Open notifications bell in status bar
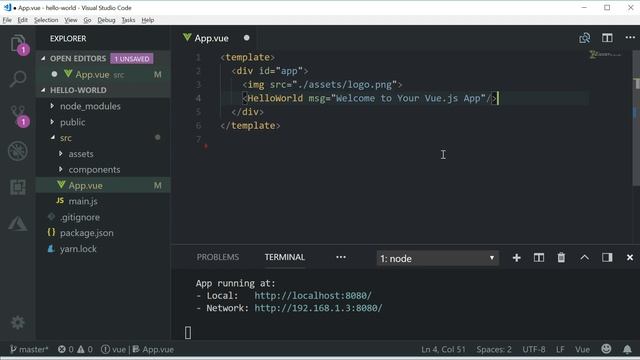The height and width of the screenshot is (360, 640). (x=627, y=349)
